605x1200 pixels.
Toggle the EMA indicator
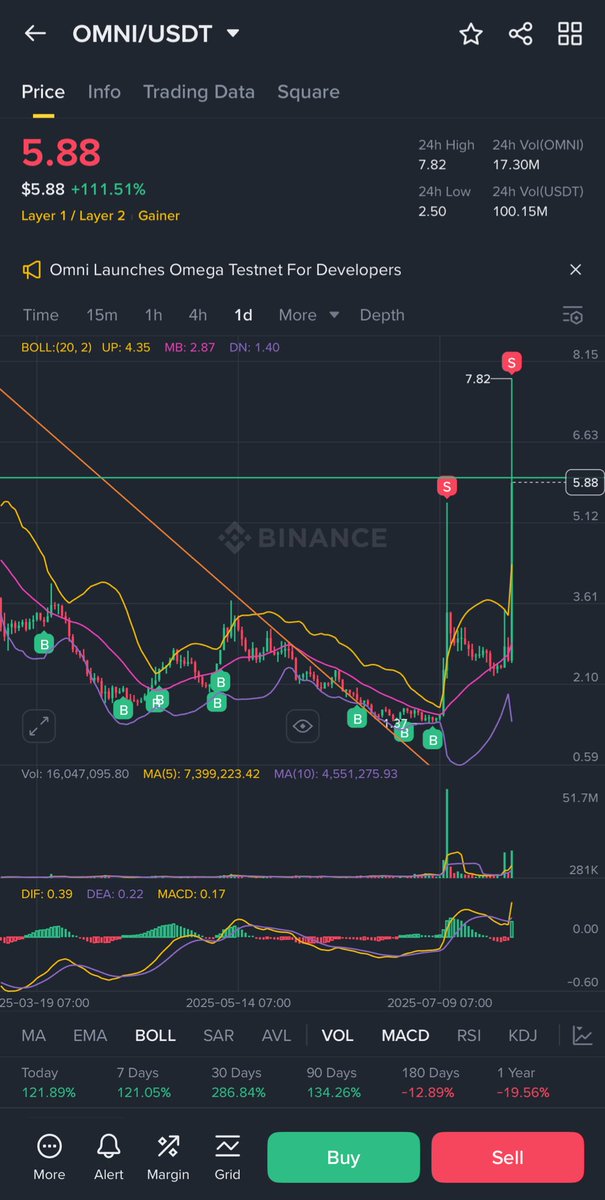click(x=90, y=1036)
